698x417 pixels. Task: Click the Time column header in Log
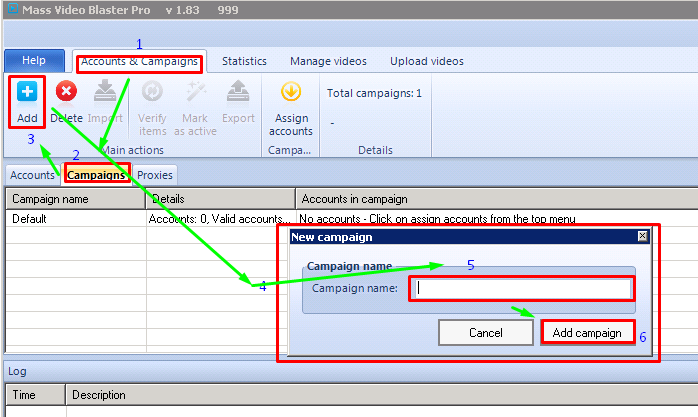tap(35, 395)
